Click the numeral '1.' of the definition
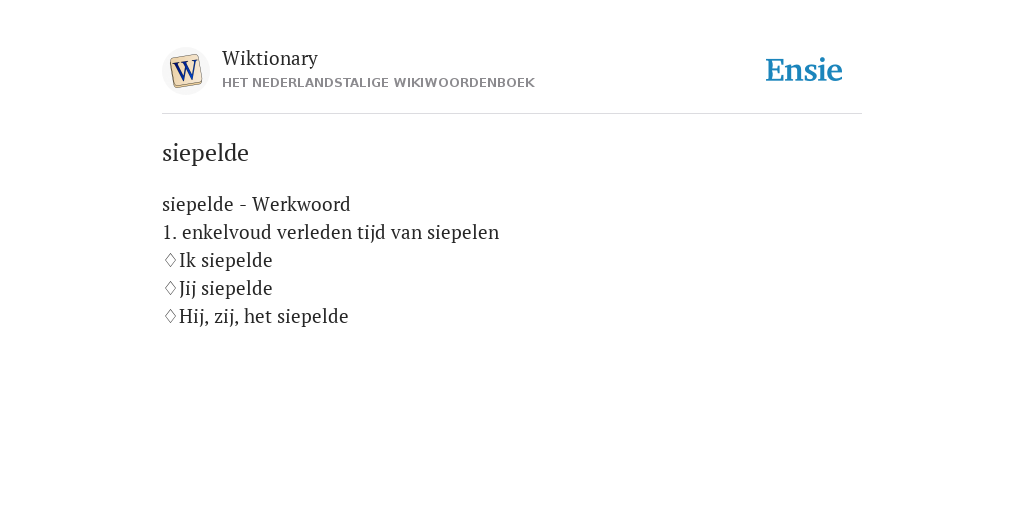The height and width of the screenshot is (512, 1024). 170,232
